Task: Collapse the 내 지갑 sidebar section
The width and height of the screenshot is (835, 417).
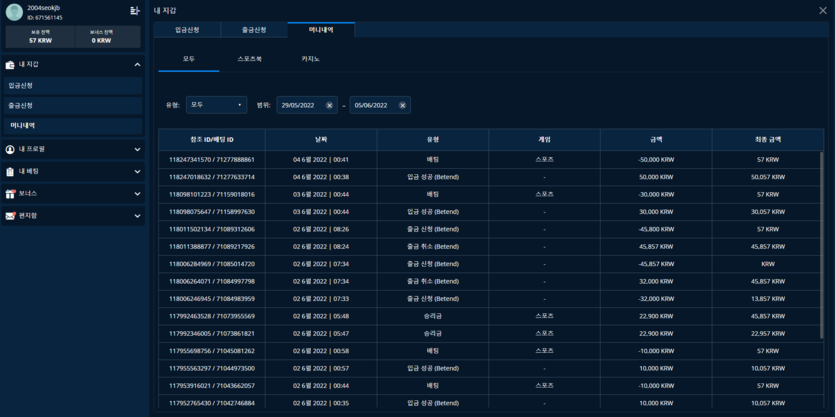Action: [x=137, y=64]
